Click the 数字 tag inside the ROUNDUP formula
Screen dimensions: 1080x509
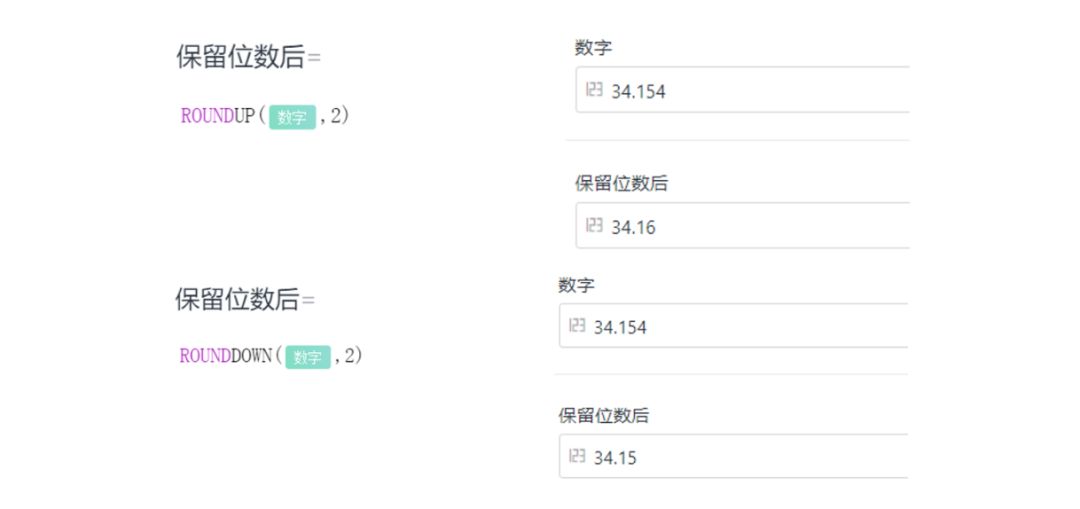292,117
